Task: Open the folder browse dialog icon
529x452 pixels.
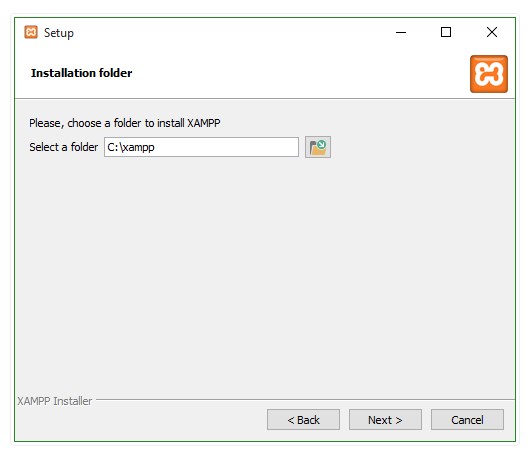Action: coord(318,147)
